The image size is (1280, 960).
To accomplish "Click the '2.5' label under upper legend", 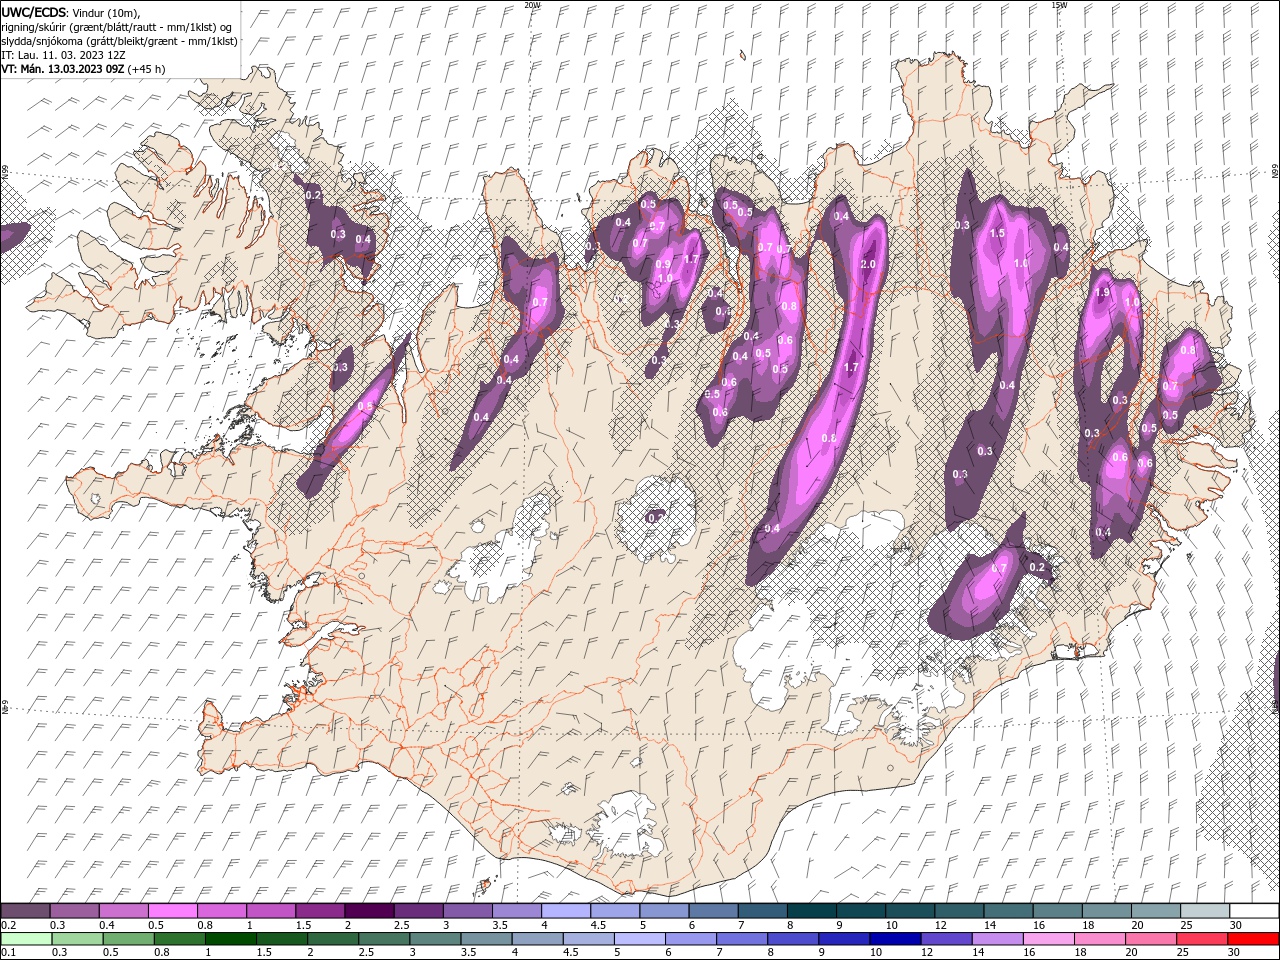I will (x=401, y=925).
